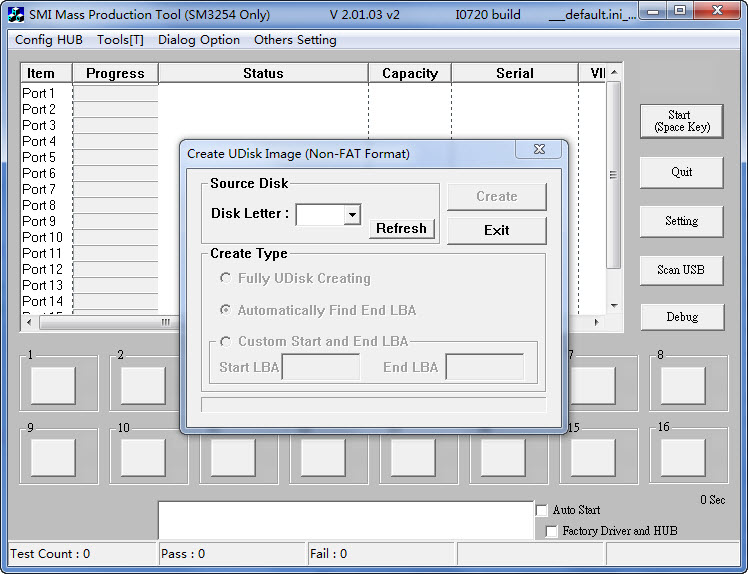Select the Port 12 row
The width and height of the screenshot is (748, 574).
(x=42, y=269)
